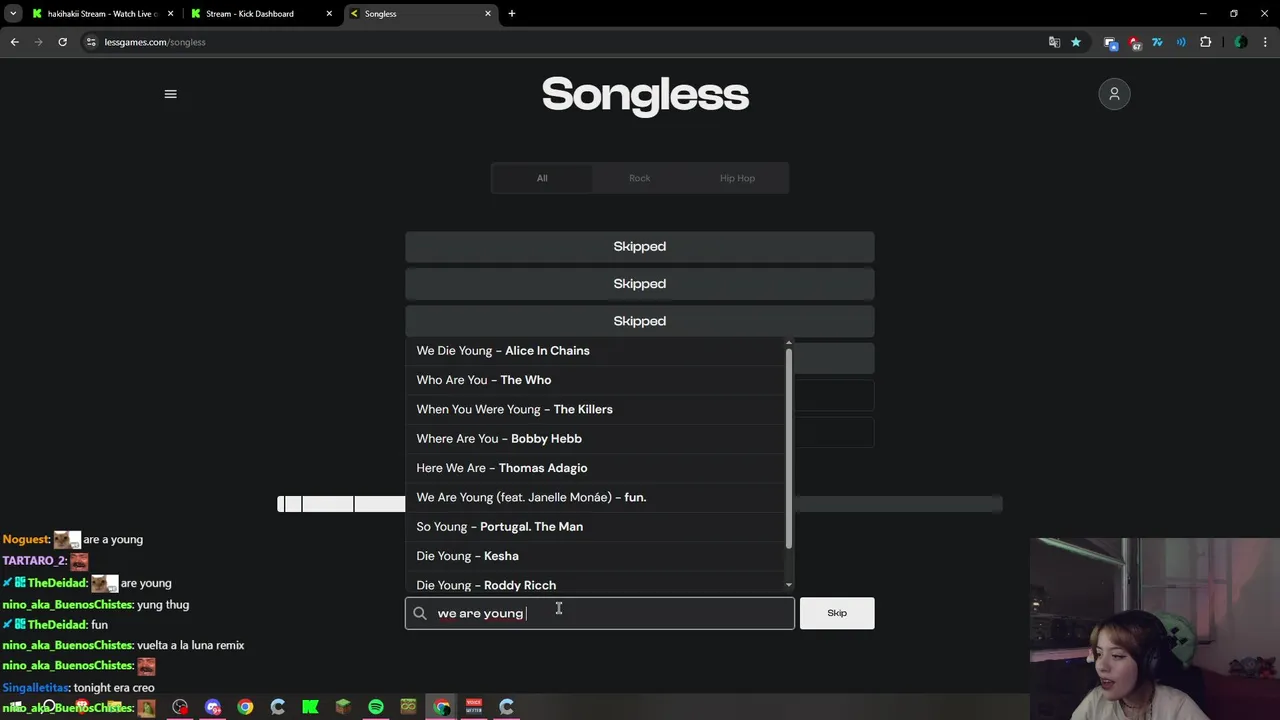Close the Songless tab
The height and width of the screenshot is (720, 1280).
coord(488,14)
